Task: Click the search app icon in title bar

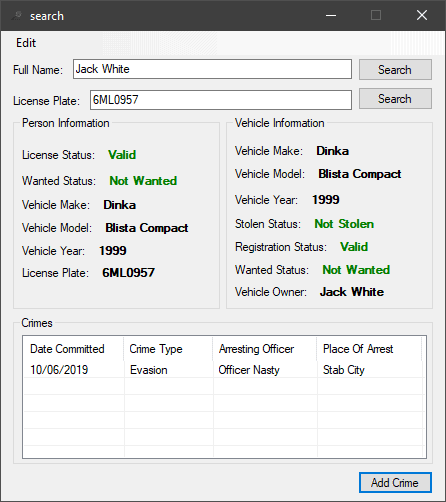Action: coord(17,16)
